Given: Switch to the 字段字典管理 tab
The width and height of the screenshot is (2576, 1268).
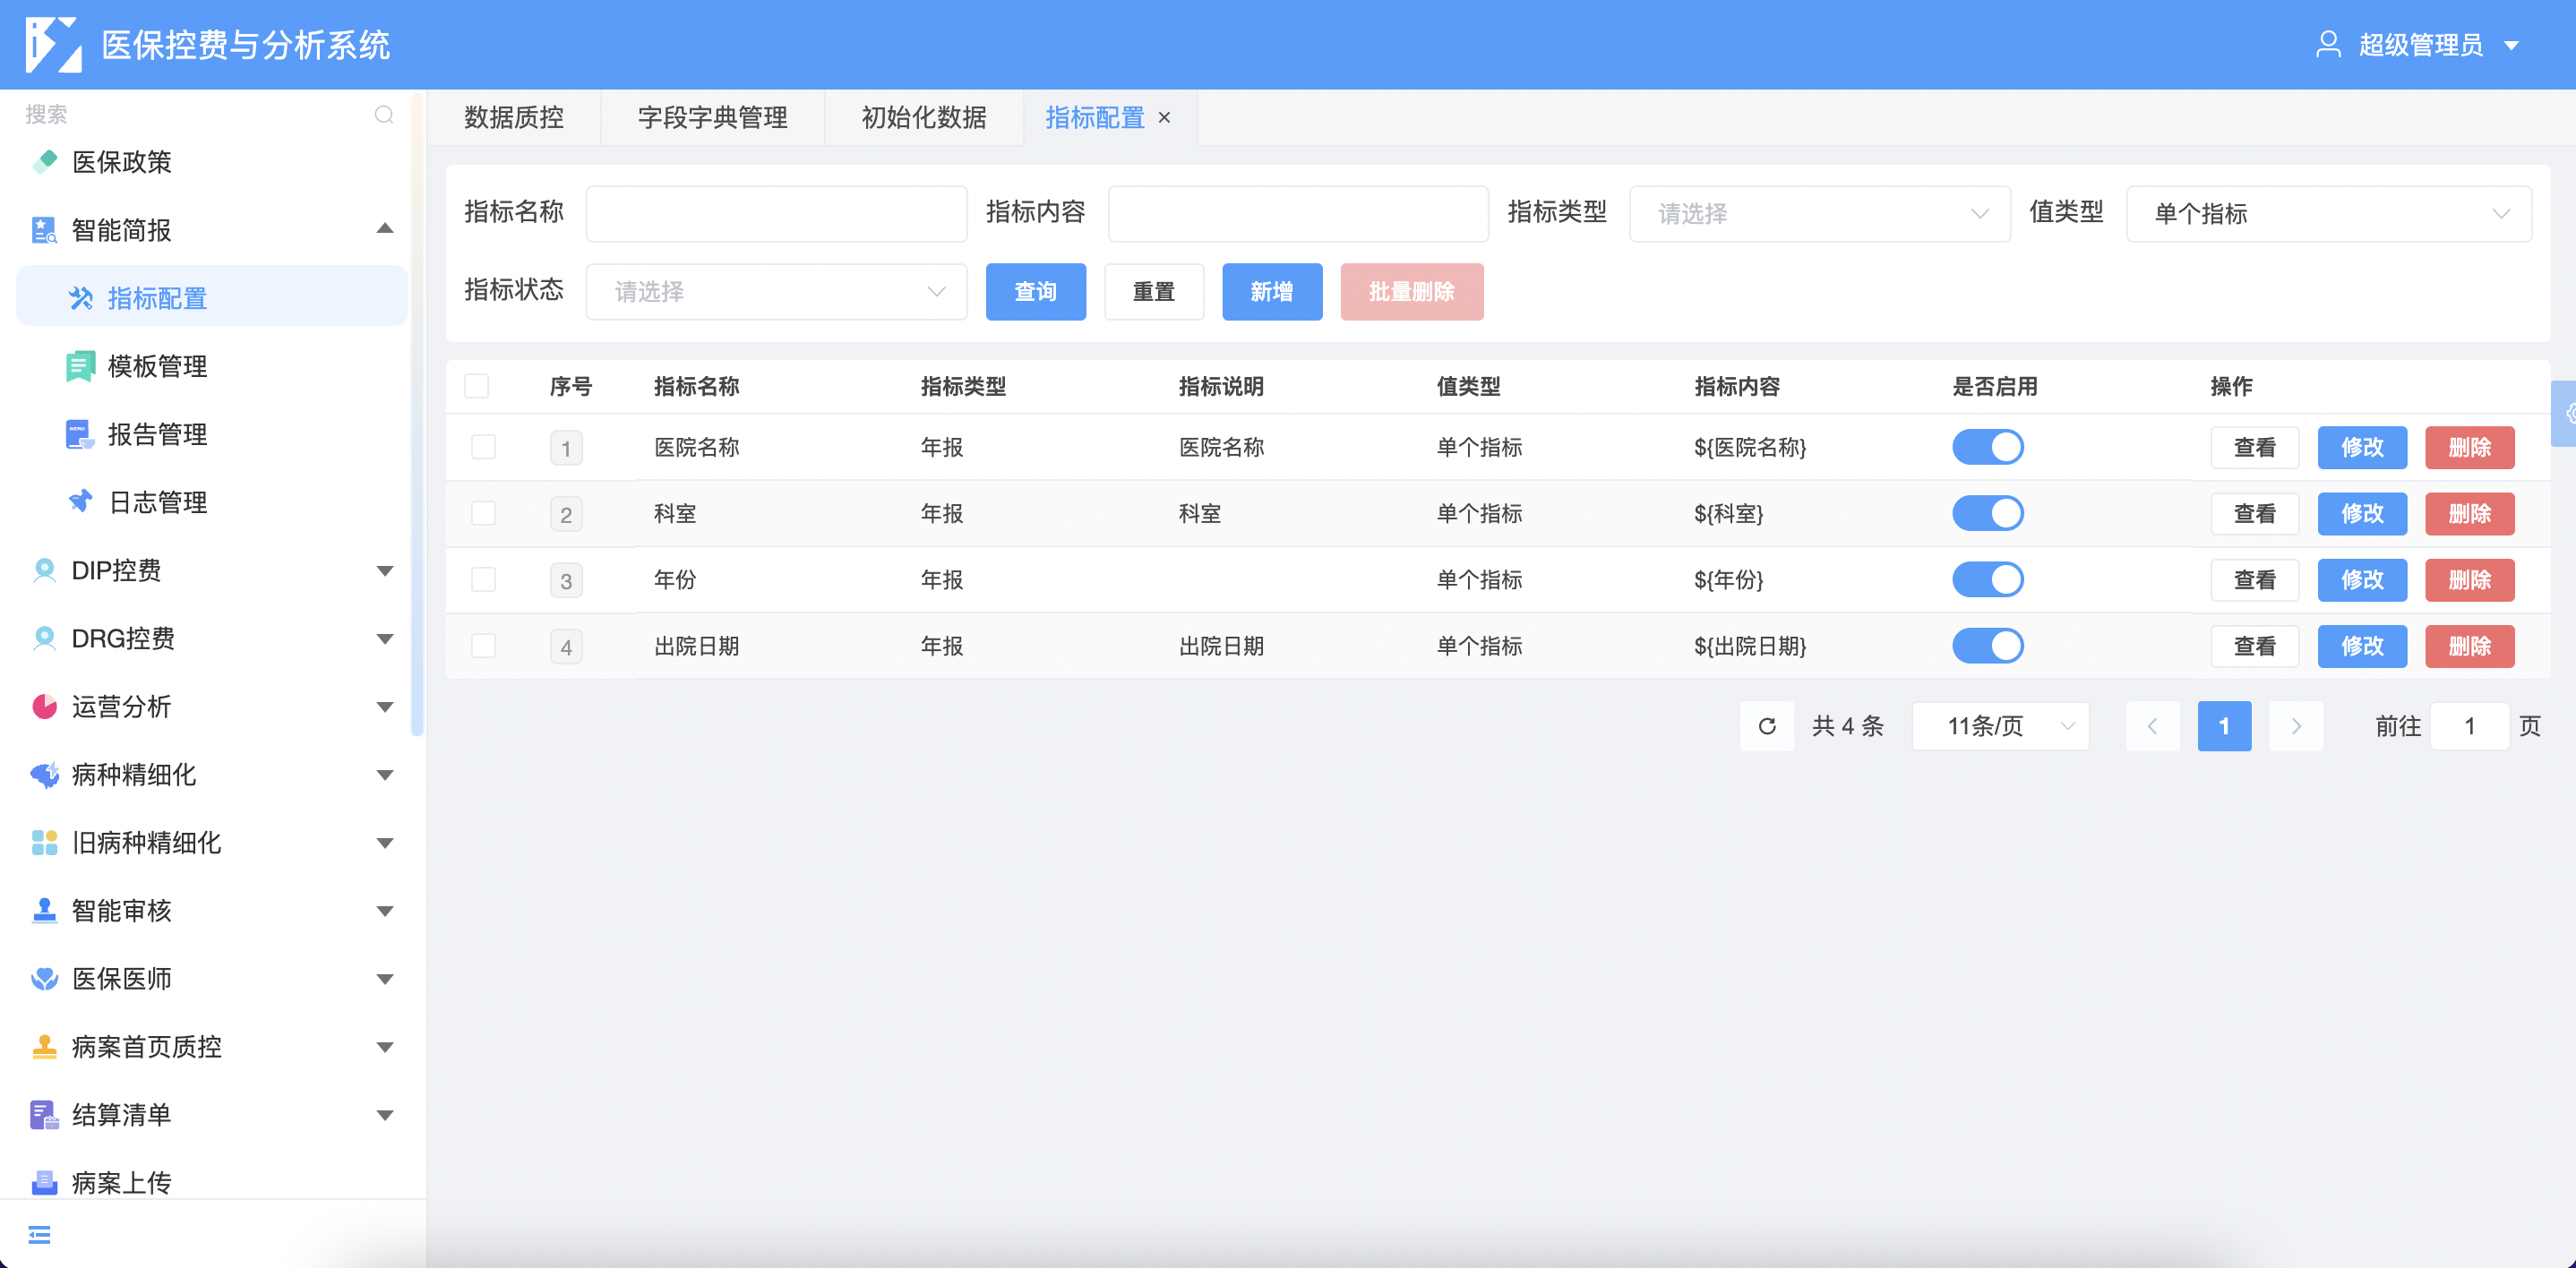Looking at the screenshot, I should pos(712,118).
